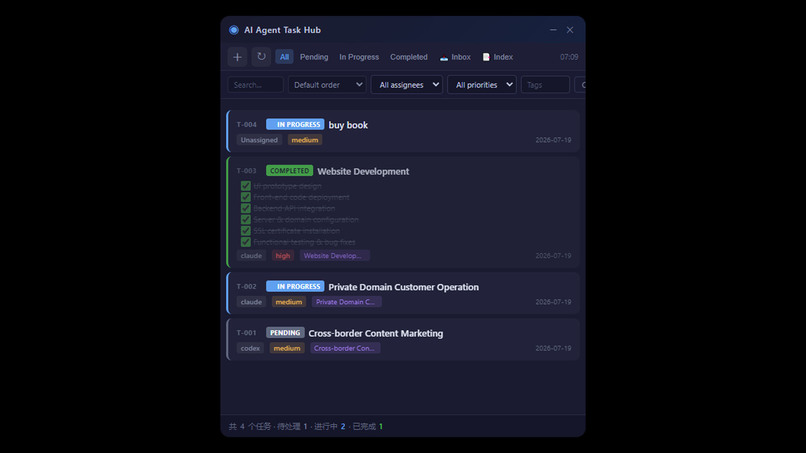
Task: Click the date on Cross-border card
Action: point(553,348)
